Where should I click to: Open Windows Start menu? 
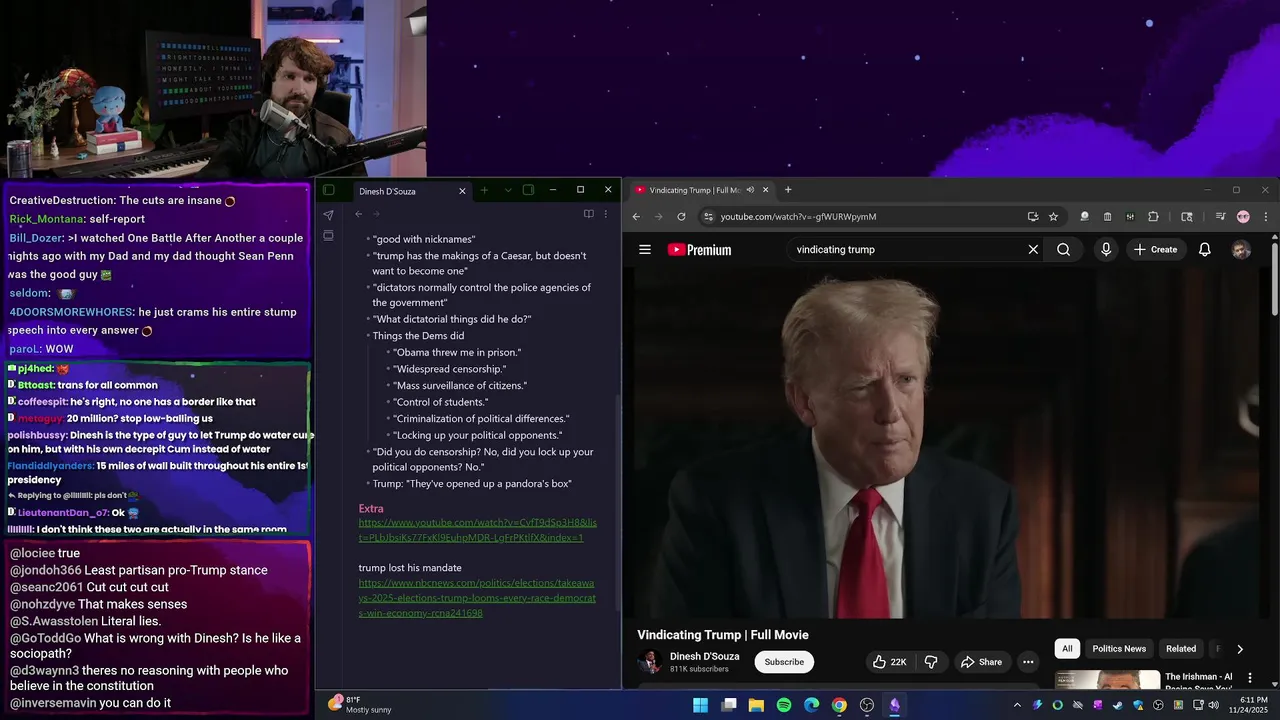click(x=701, y=705)
